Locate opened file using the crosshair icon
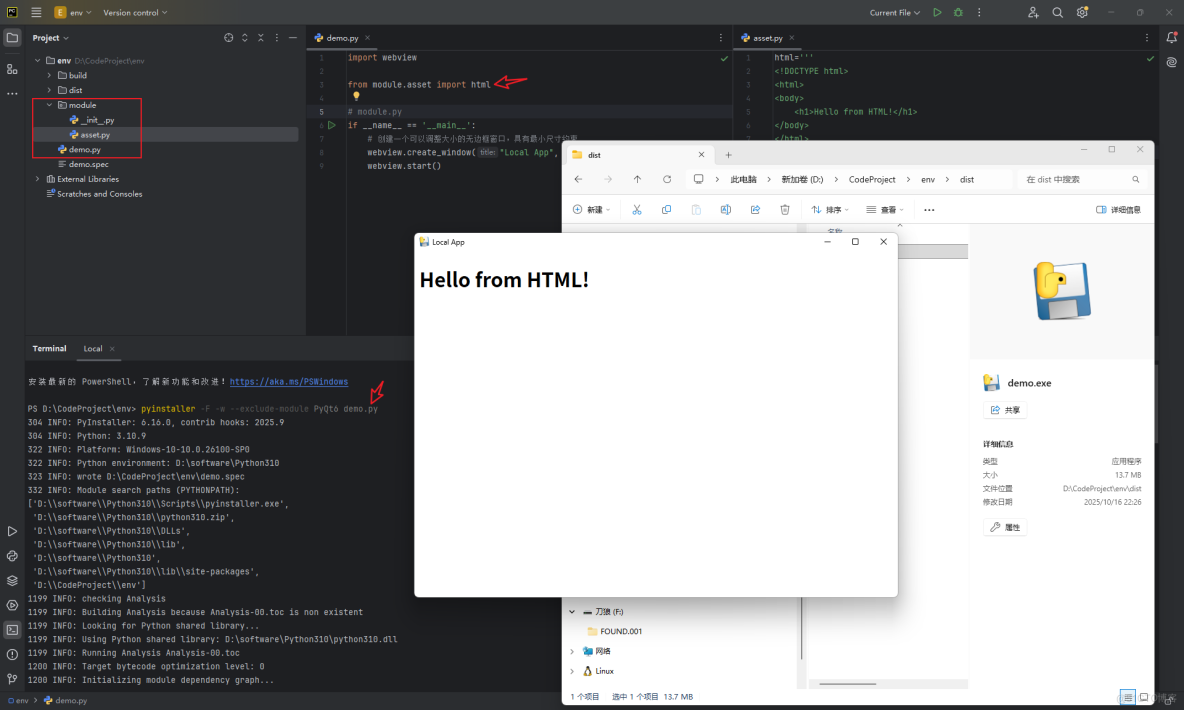Image resolution: width=1184 pixels, height=710 pixels. click(x=229, y=37)
